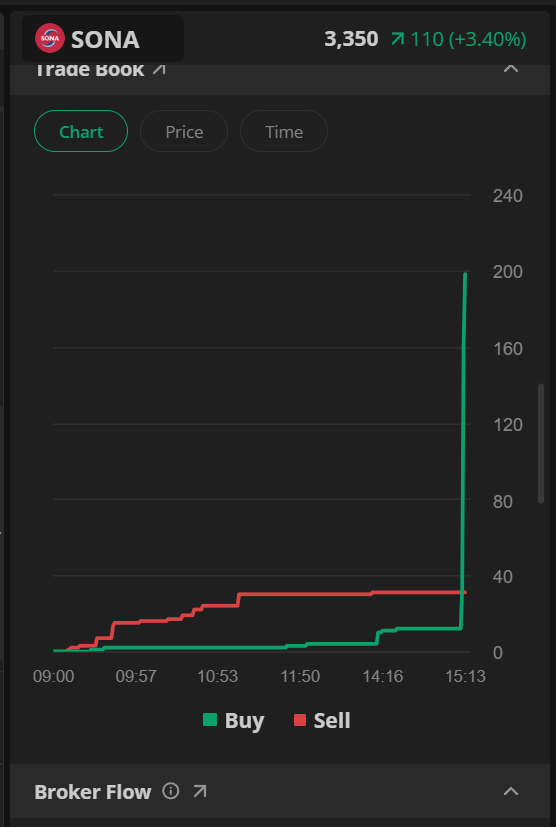The image size is (556, 827).
Task: Open Trade Book in expanded view arrow
Action: [159, 71]
